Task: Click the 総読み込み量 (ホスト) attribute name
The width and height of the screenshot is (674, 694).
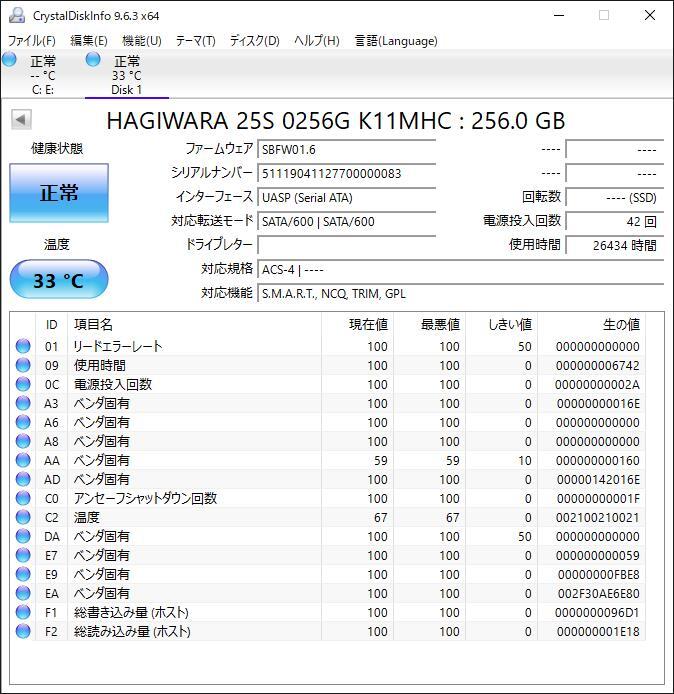Action: tap(132, 632)
